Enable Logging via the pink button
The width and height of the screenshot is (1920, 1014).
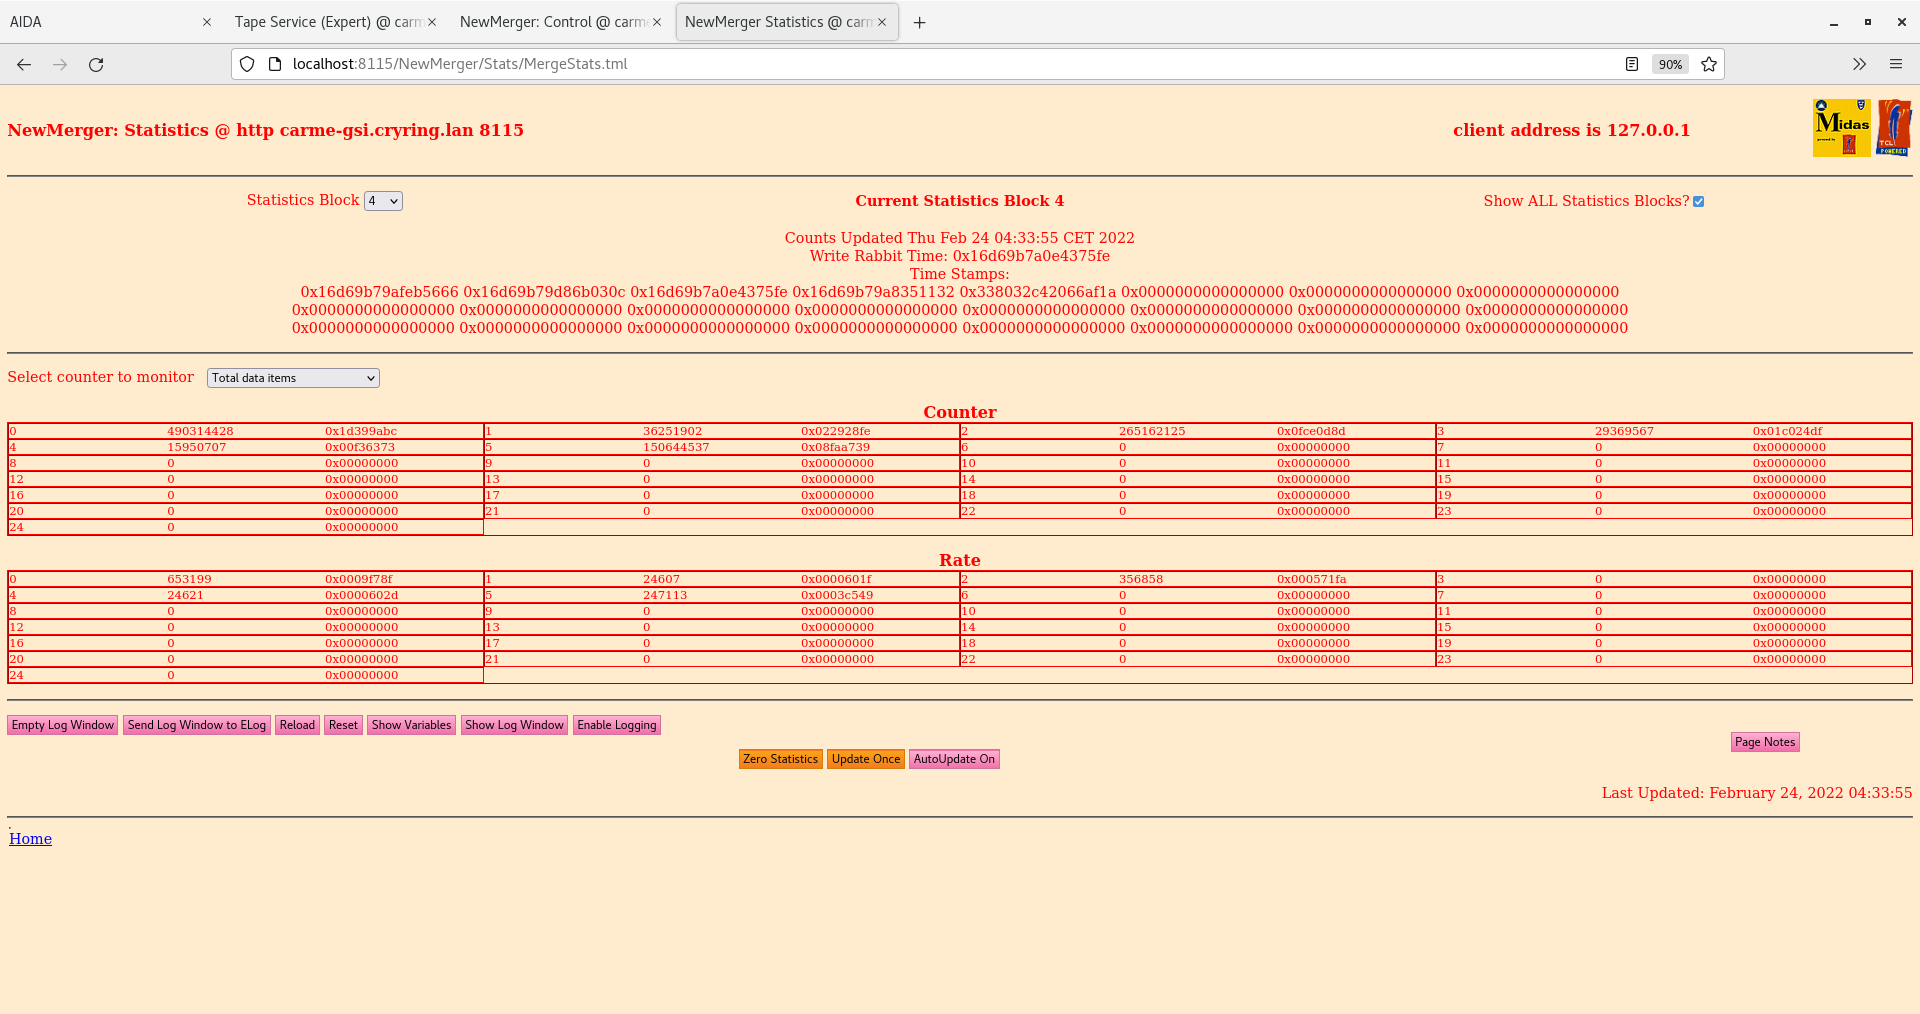616,725
